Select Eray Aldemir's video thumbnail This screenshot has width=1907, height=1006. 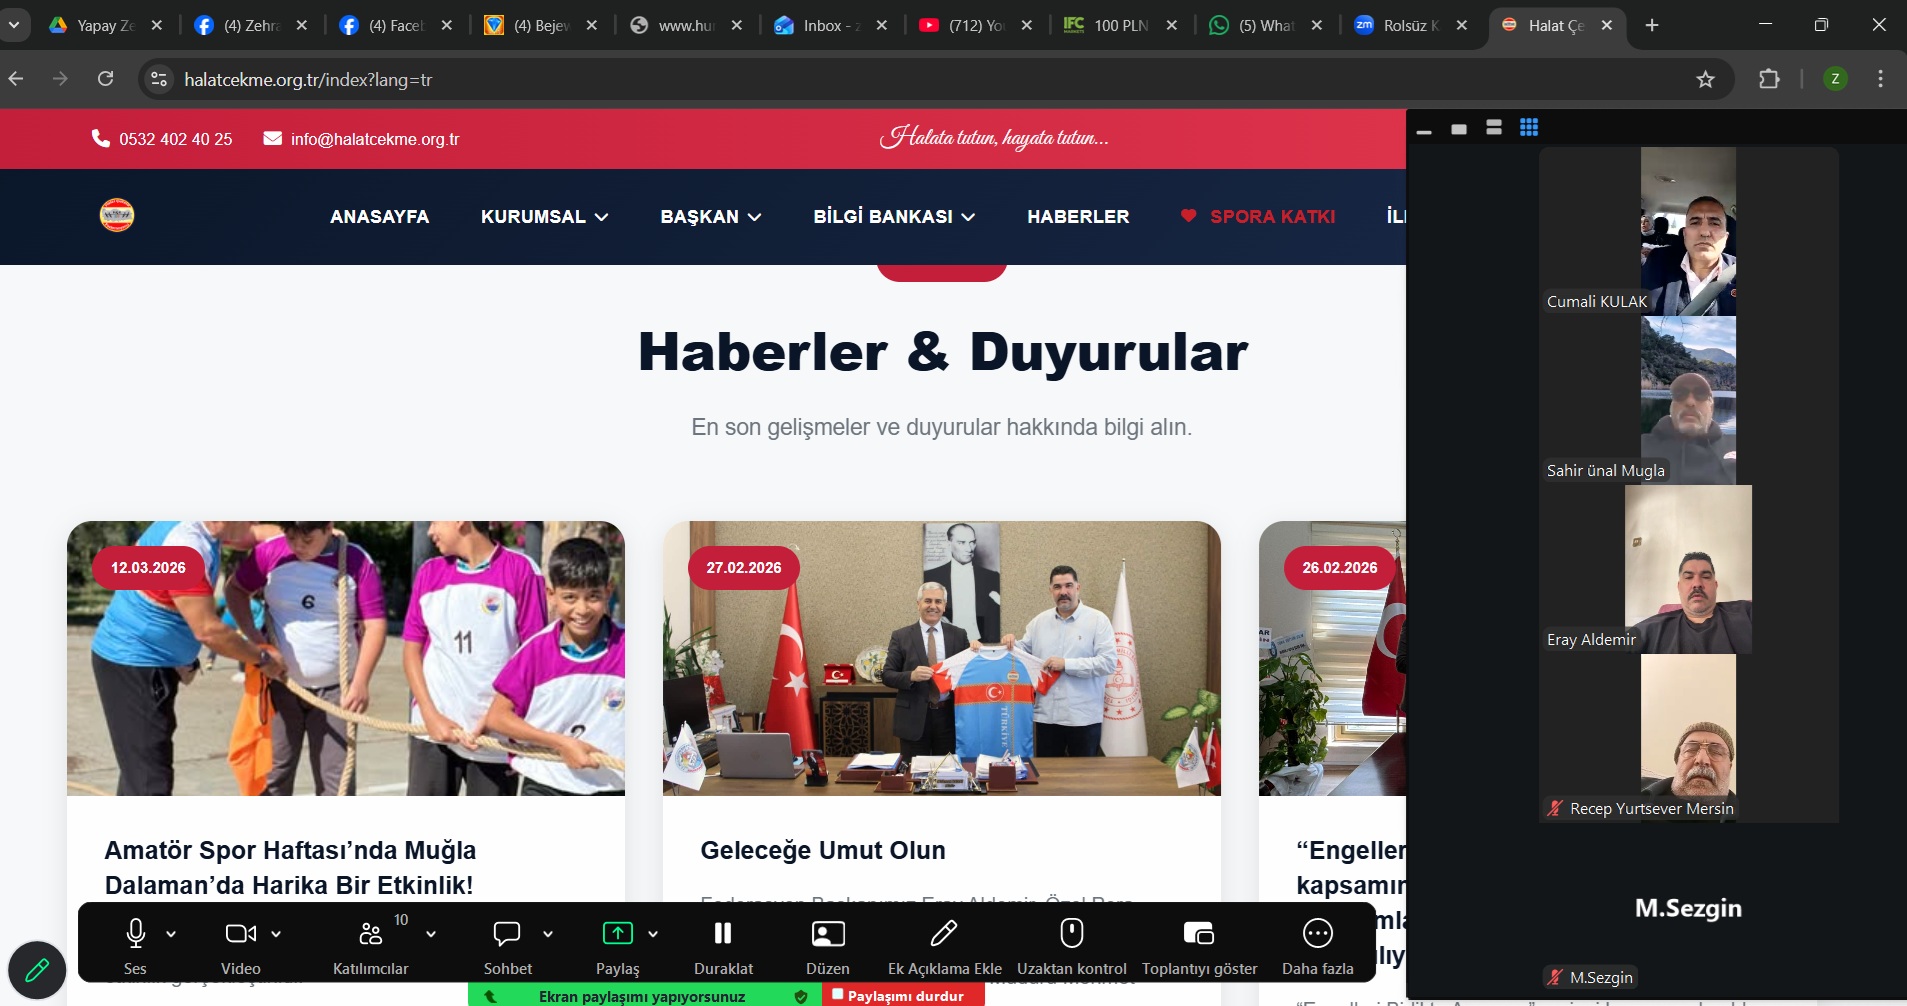click(x=1688, y=569)
